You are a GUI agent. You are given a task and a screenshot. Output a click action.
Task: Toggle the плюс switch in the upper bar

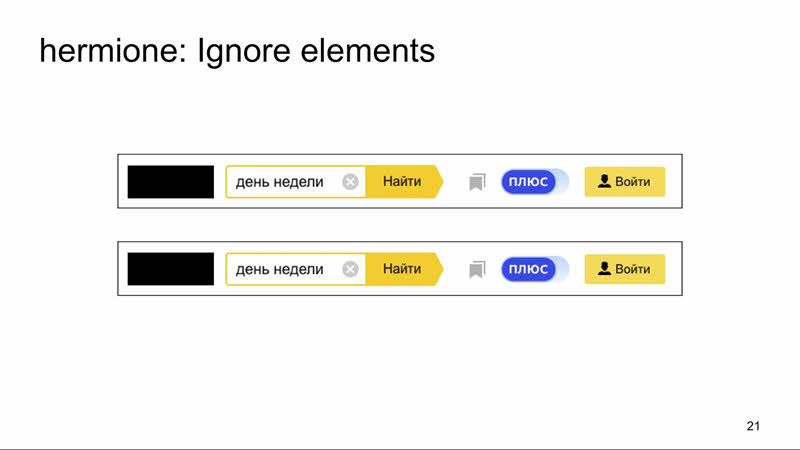[x=535, y=182]
